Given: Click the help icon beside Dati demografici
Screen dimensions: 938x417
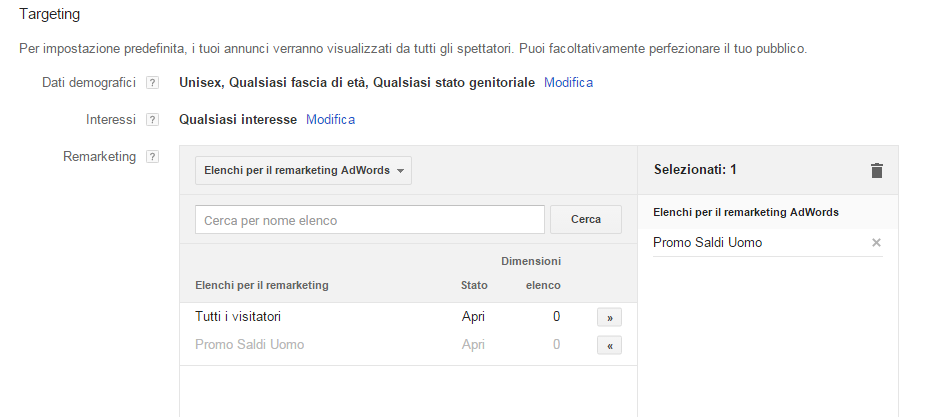Looking at the screenshot, I should [152, 83].
